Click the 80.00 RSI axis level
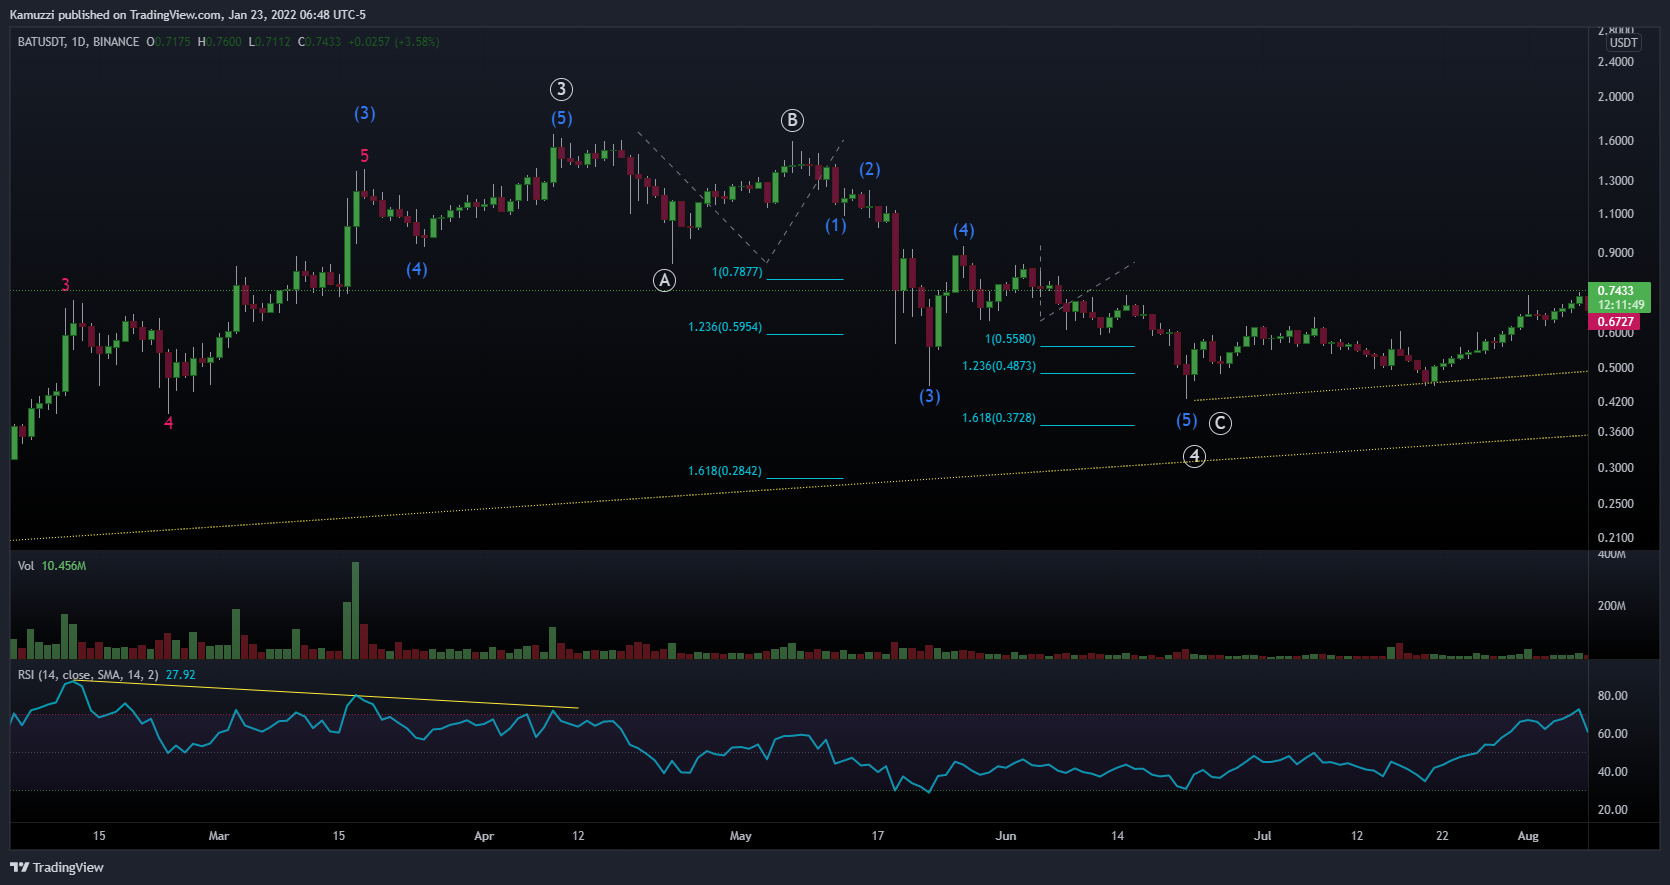The height and width of the screenshot is (885, 1670). pos(1613,696)
